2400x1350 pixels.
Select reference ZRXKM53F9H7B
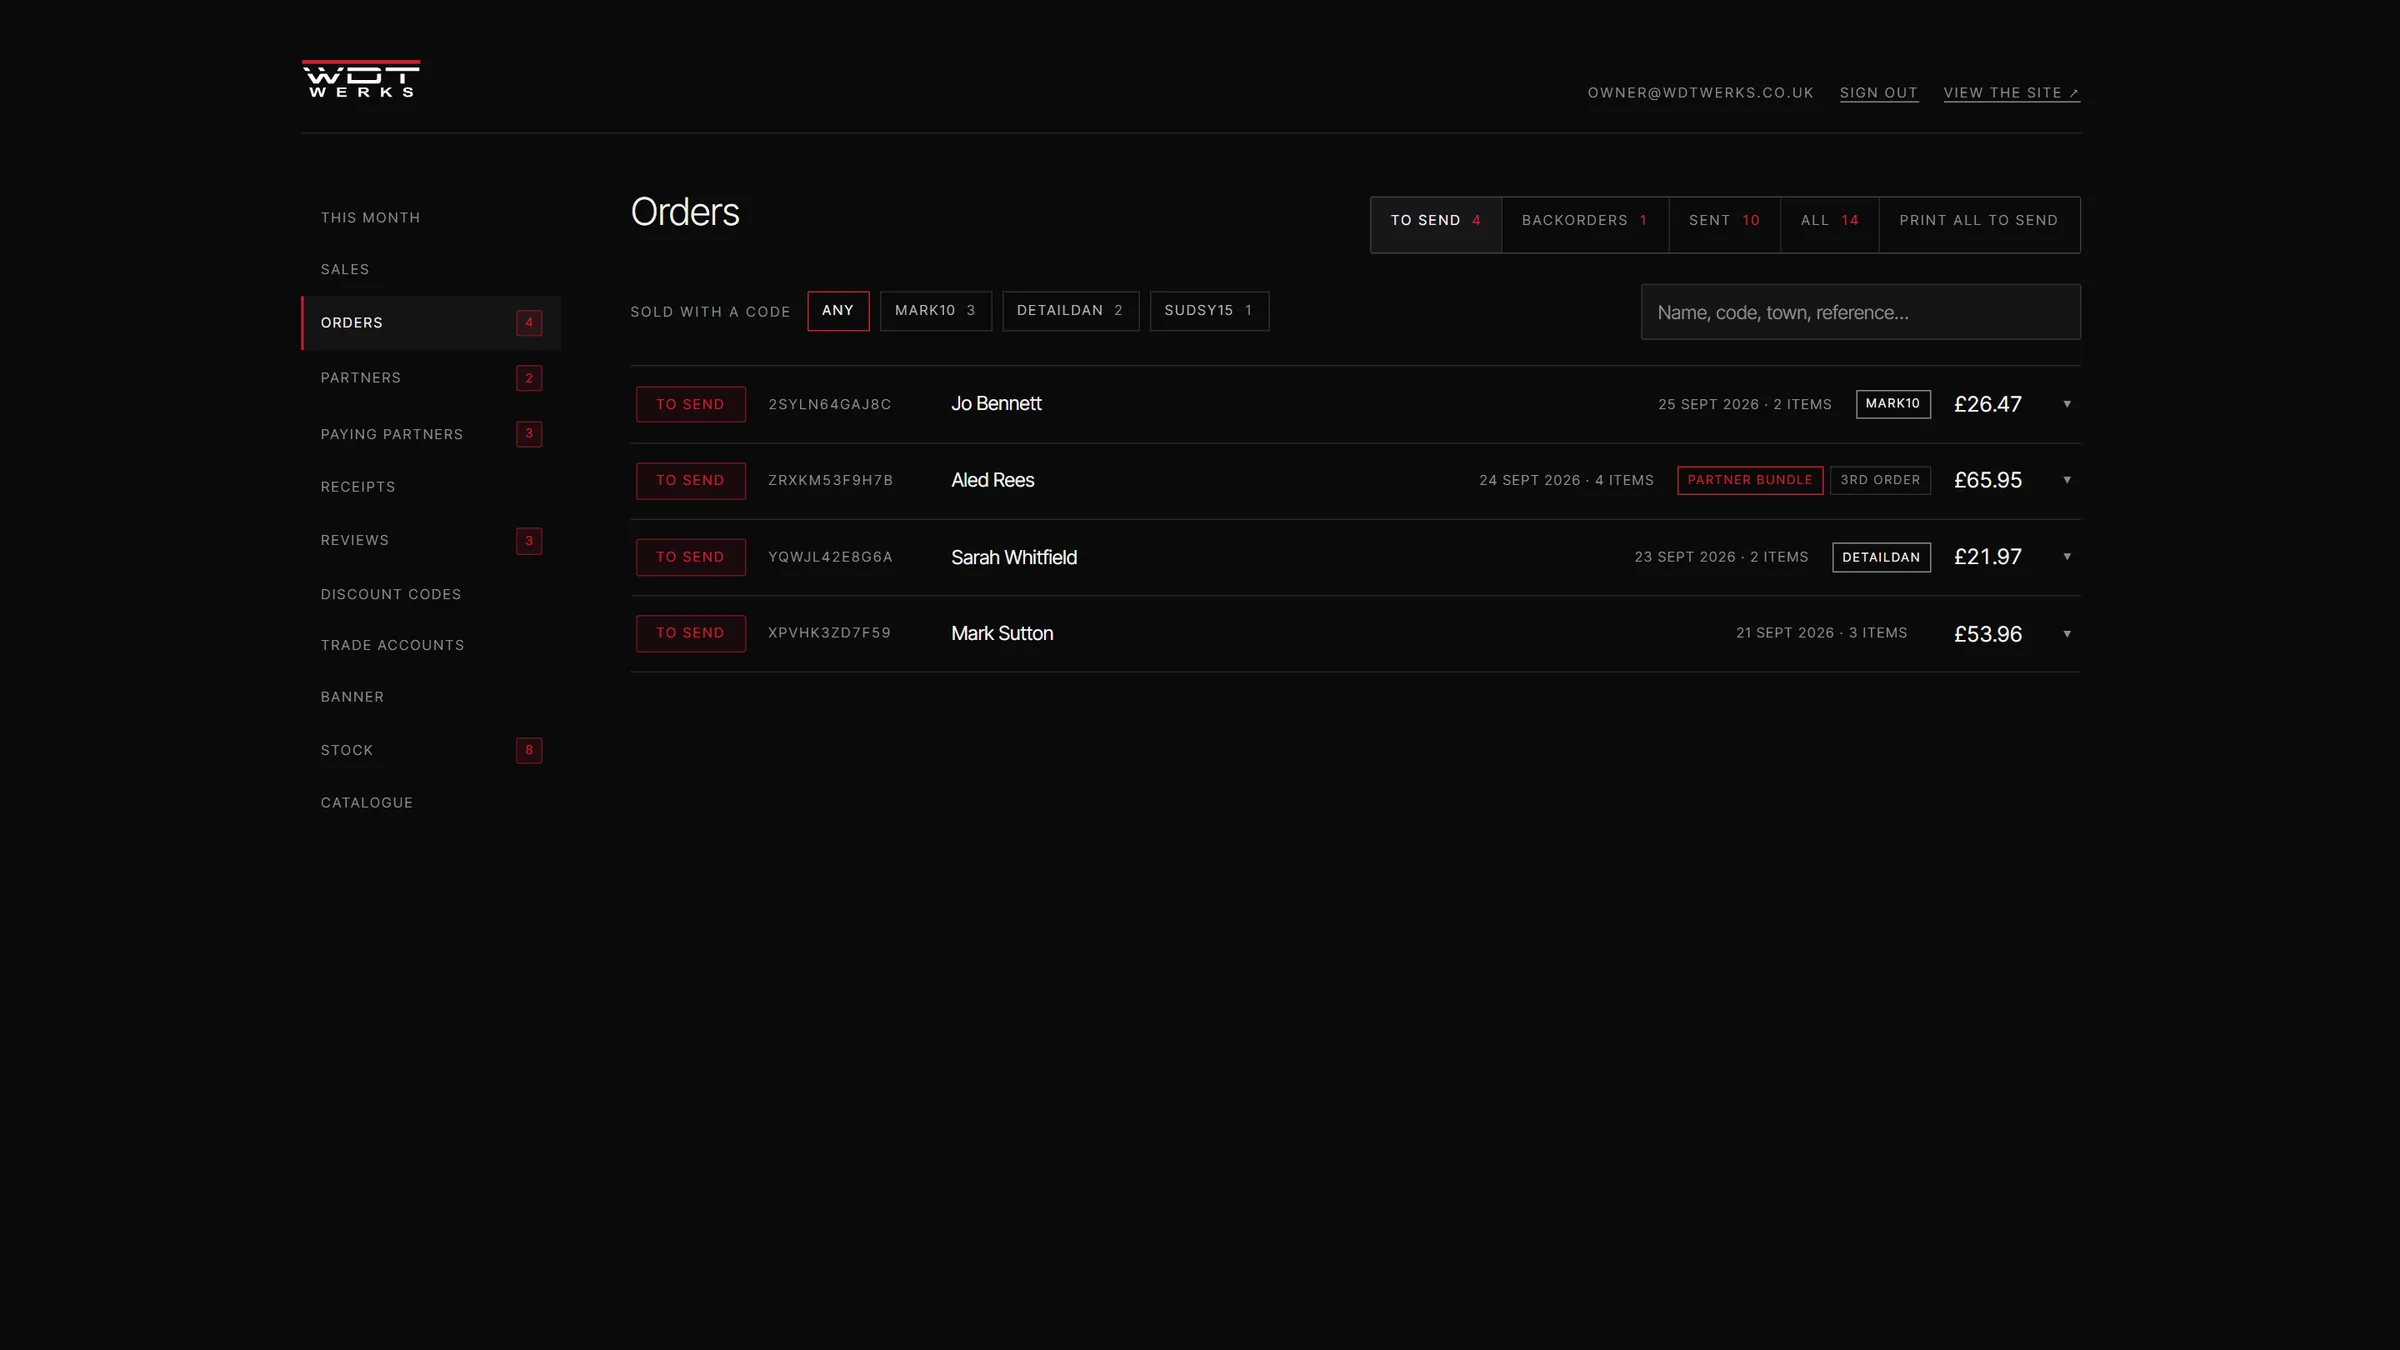pos(831,481)
